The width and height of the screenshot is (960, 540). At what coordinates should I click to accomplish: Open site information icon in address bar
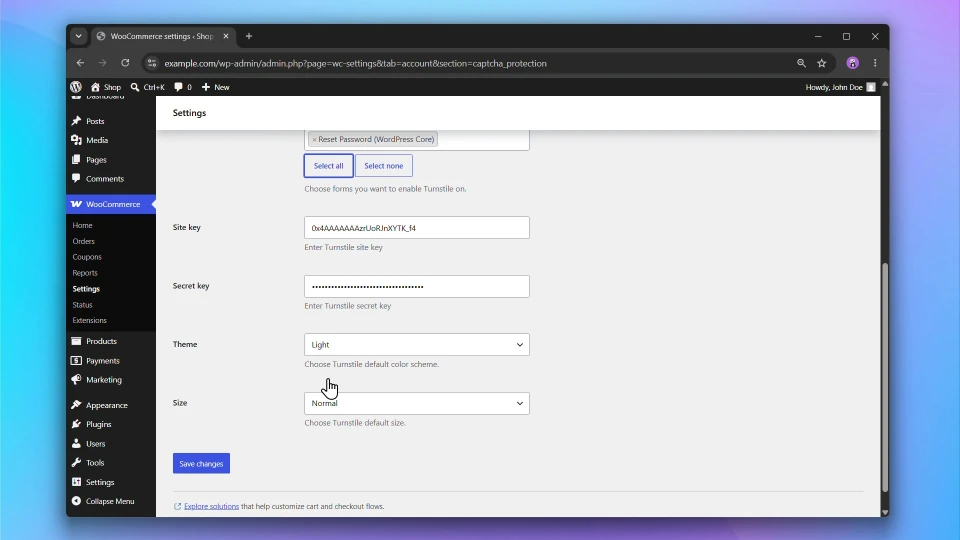[152, 63]
